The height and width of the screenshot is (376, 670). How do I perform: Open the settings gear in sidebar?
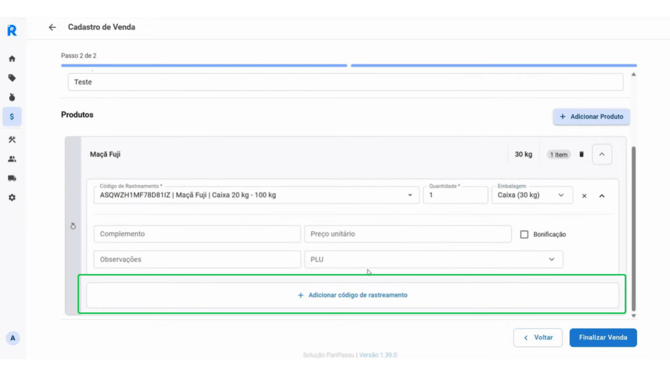pyautogui.click(x=12, y=197)
